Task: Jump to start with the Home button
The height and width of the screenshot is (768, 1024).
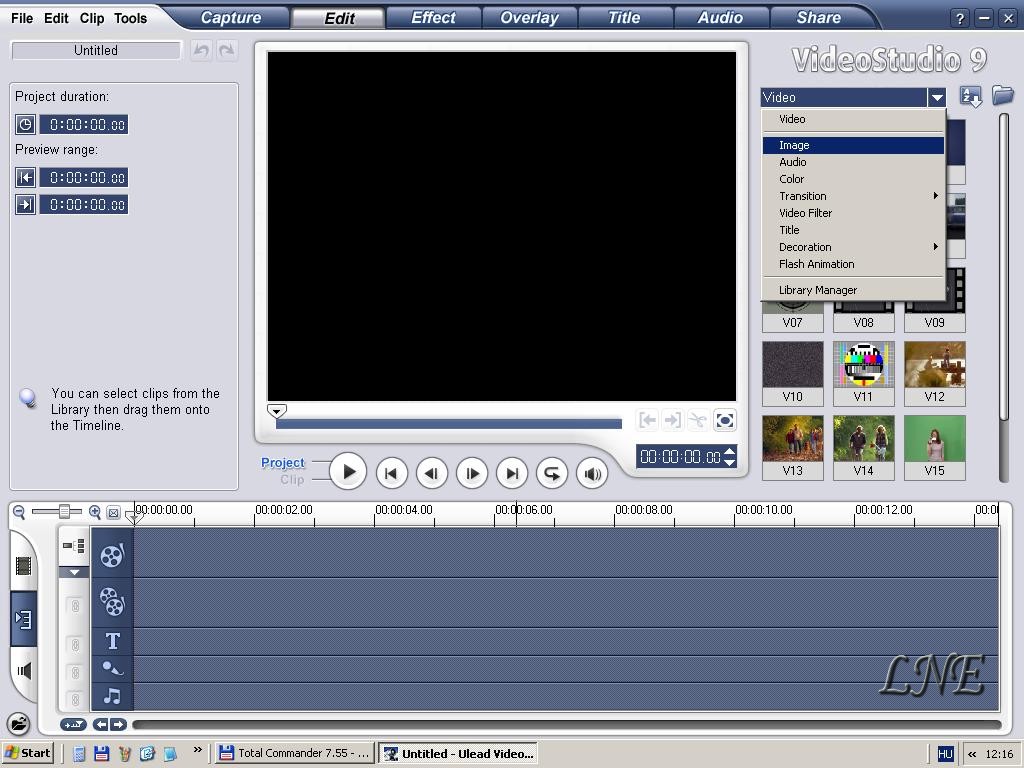Action: [x=391, y=473]
